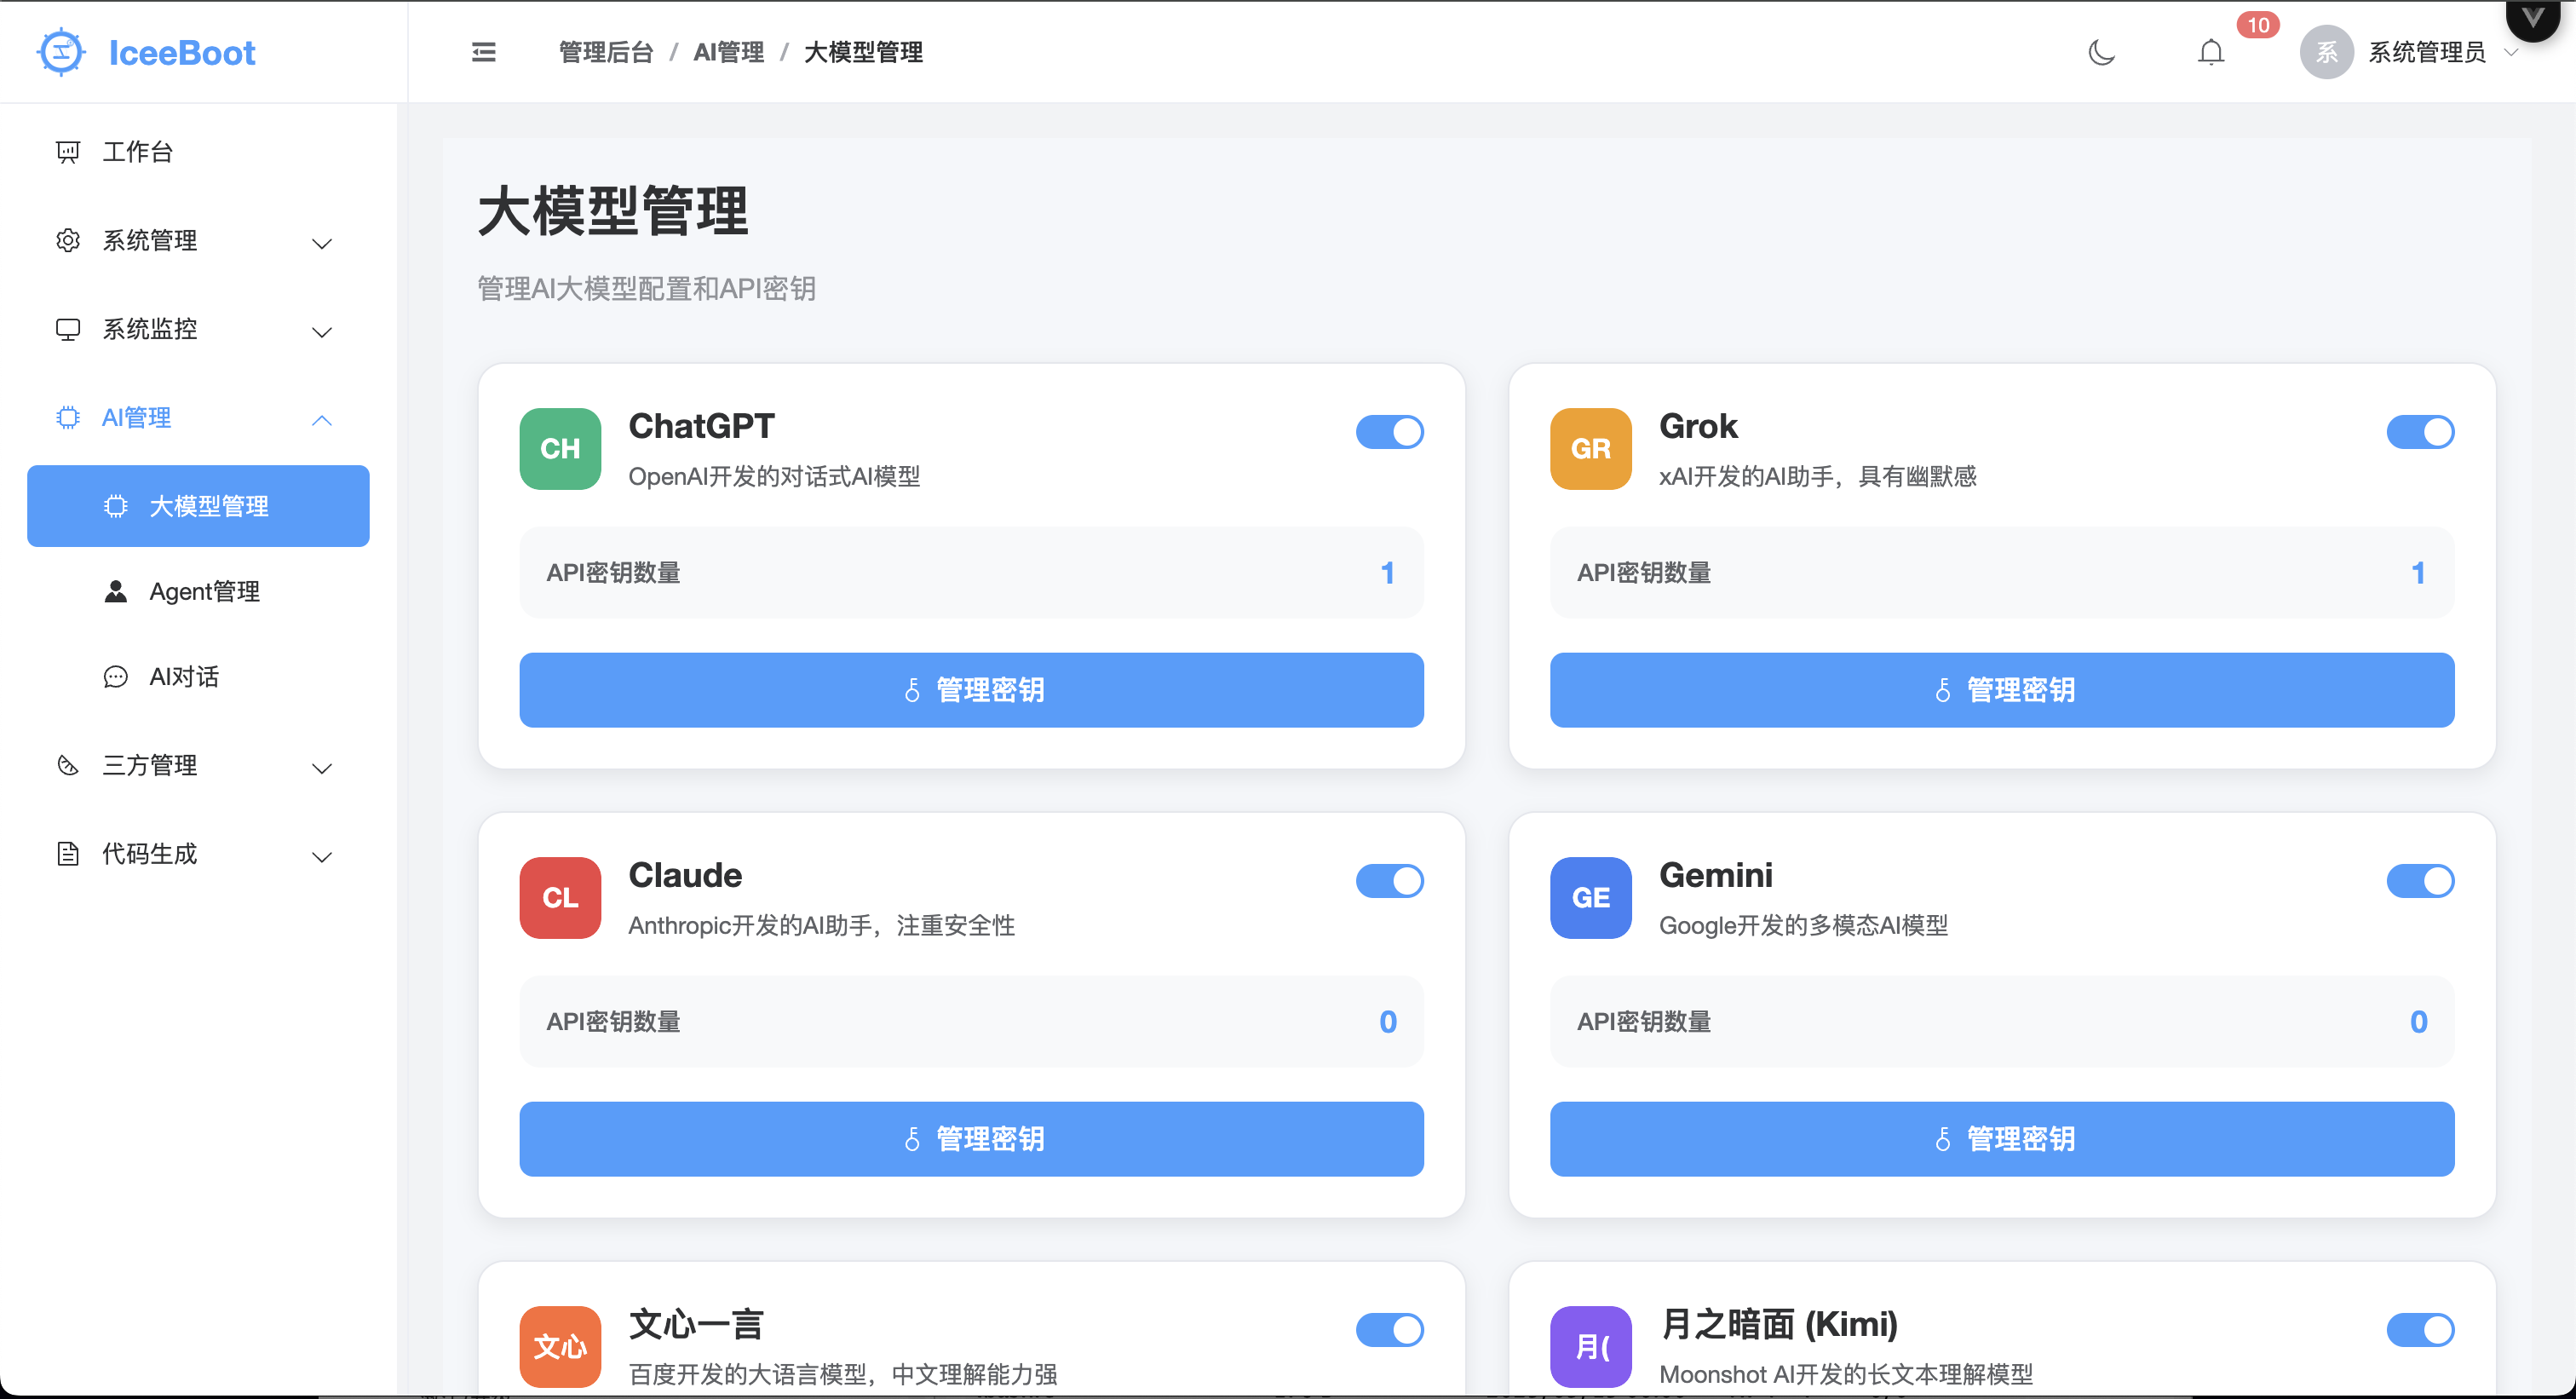The image size is (2576, 1399).
Task: Click the 文心一言 card title
Action: pos(696,1324)
